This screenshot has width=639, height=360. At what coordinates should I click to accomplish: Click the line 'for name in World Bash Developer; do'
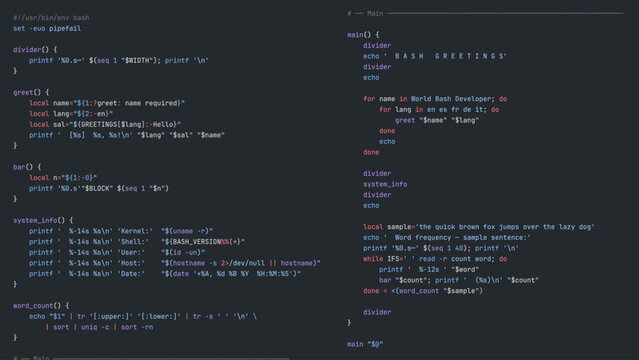[x=435, y=99]
